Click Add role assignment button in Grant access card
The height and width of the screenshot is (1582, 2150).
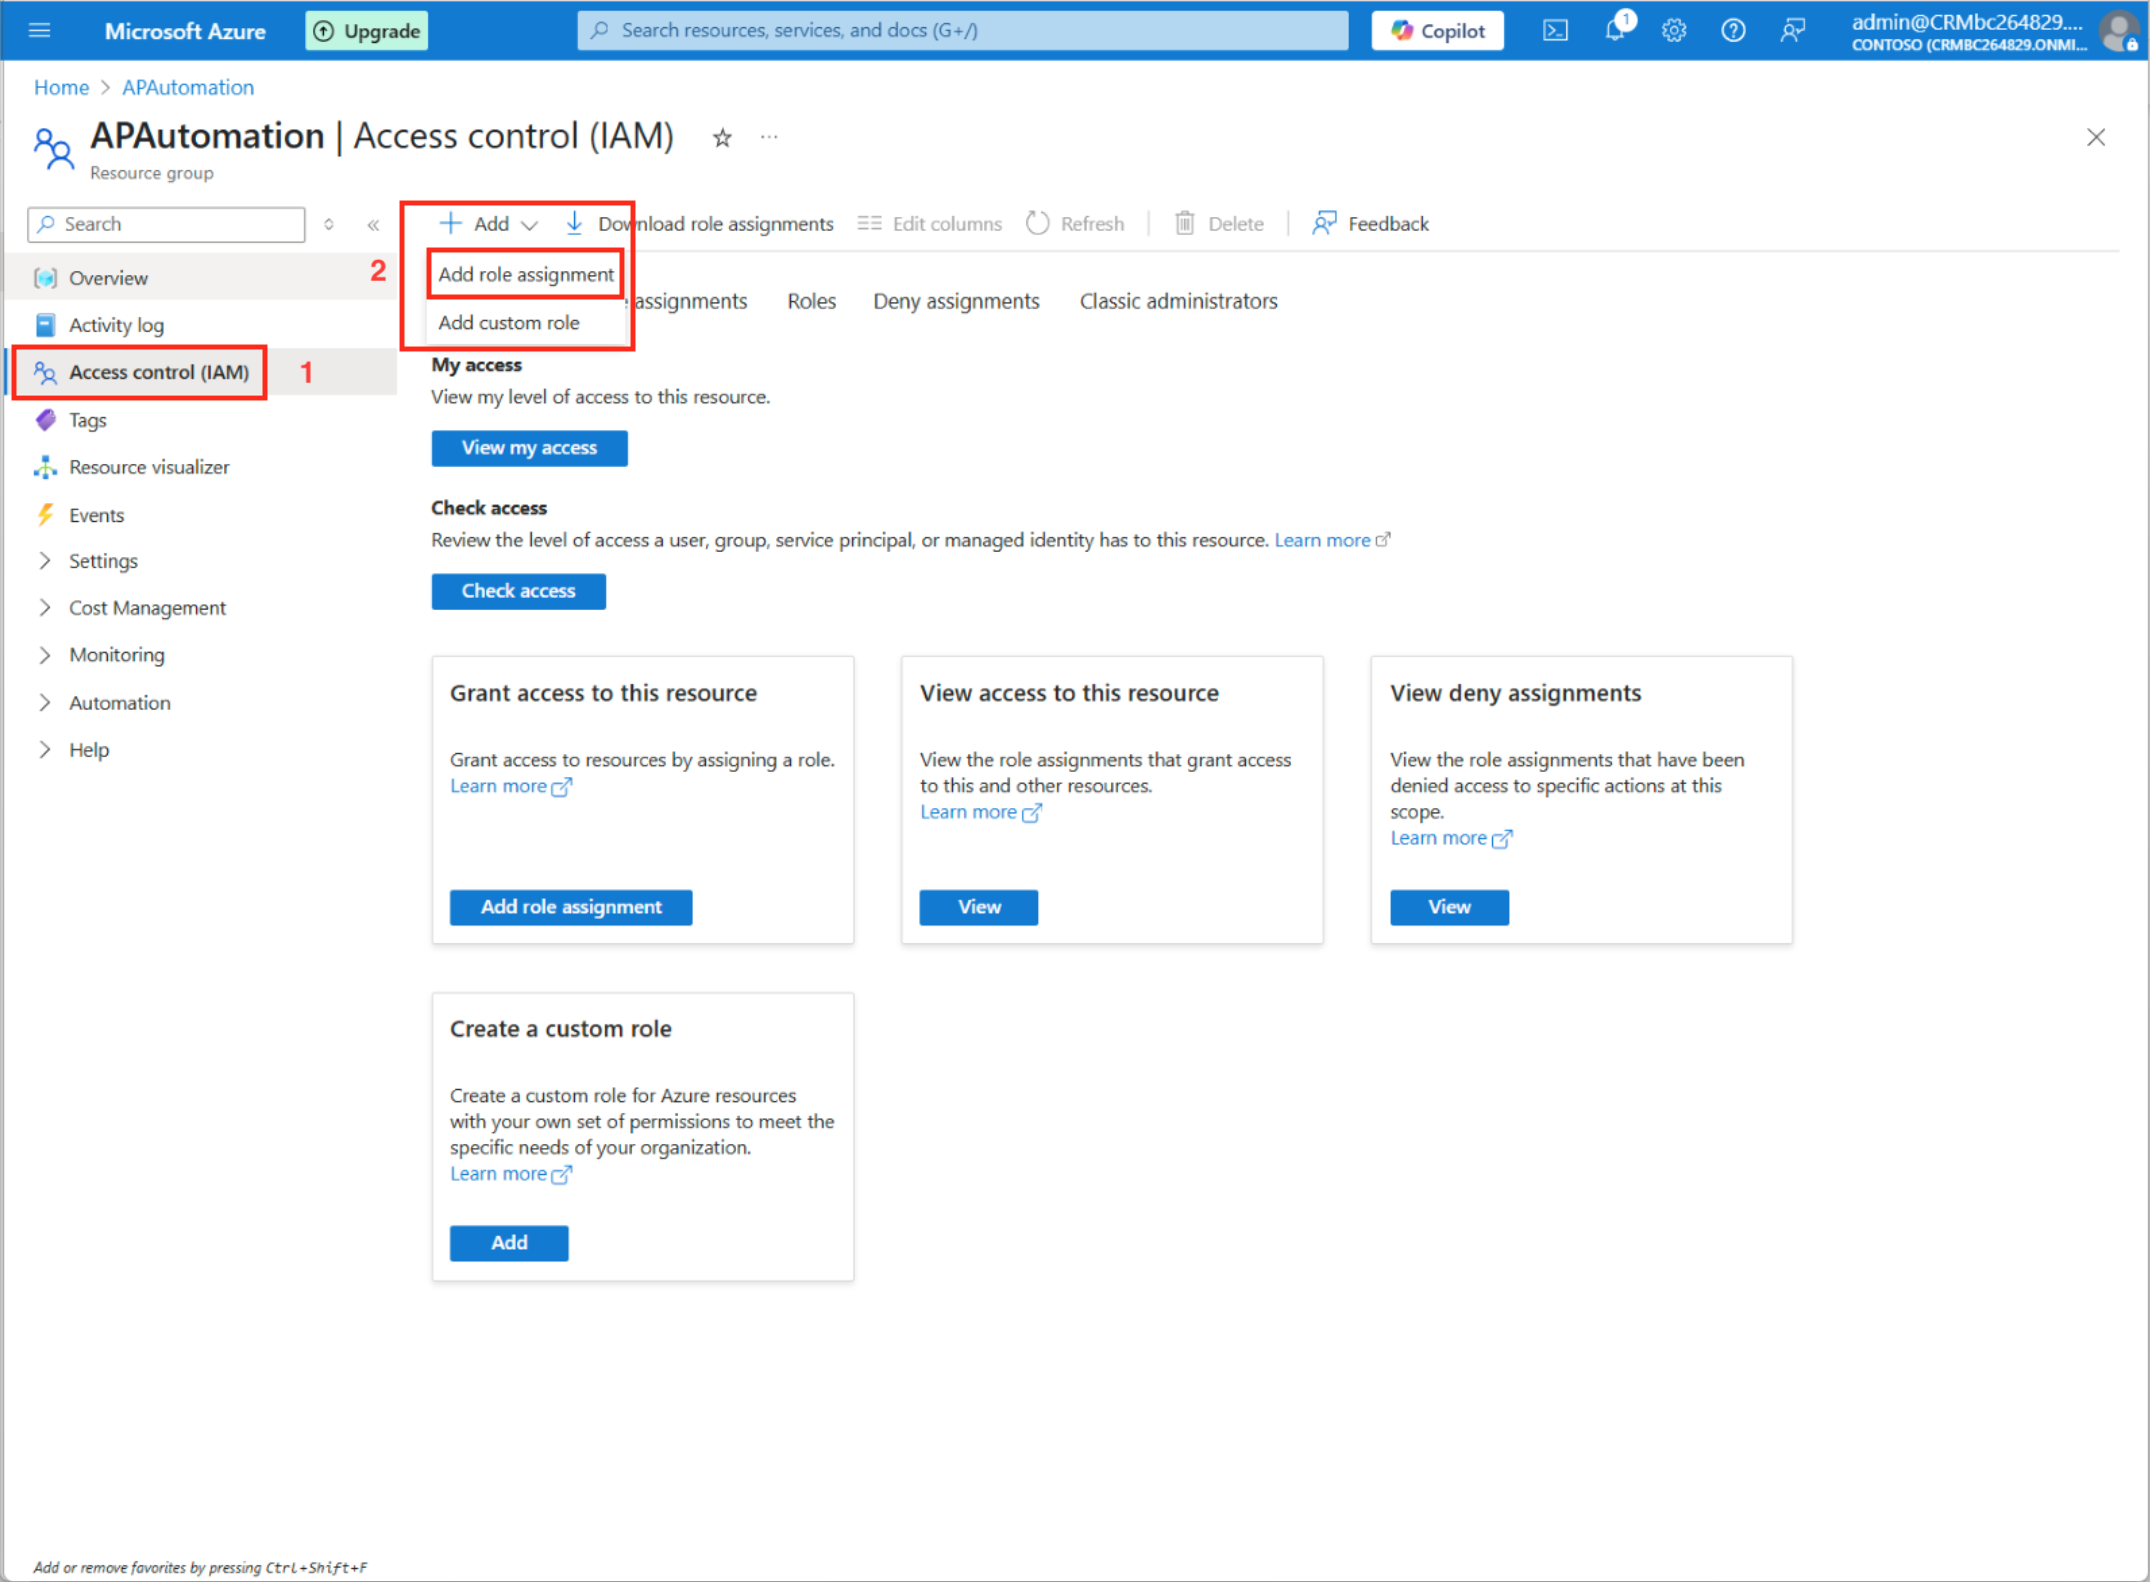pos(571,907)
